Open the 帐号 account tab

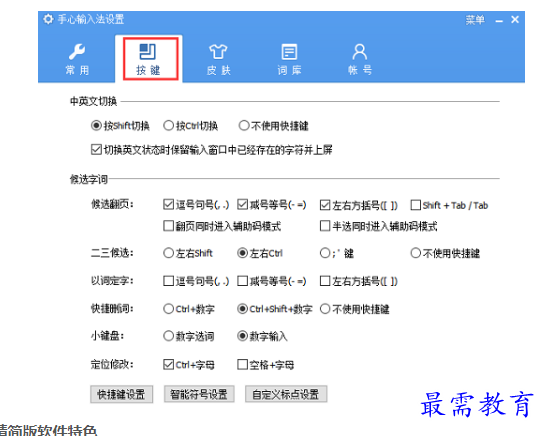click(x=360, y=59)
